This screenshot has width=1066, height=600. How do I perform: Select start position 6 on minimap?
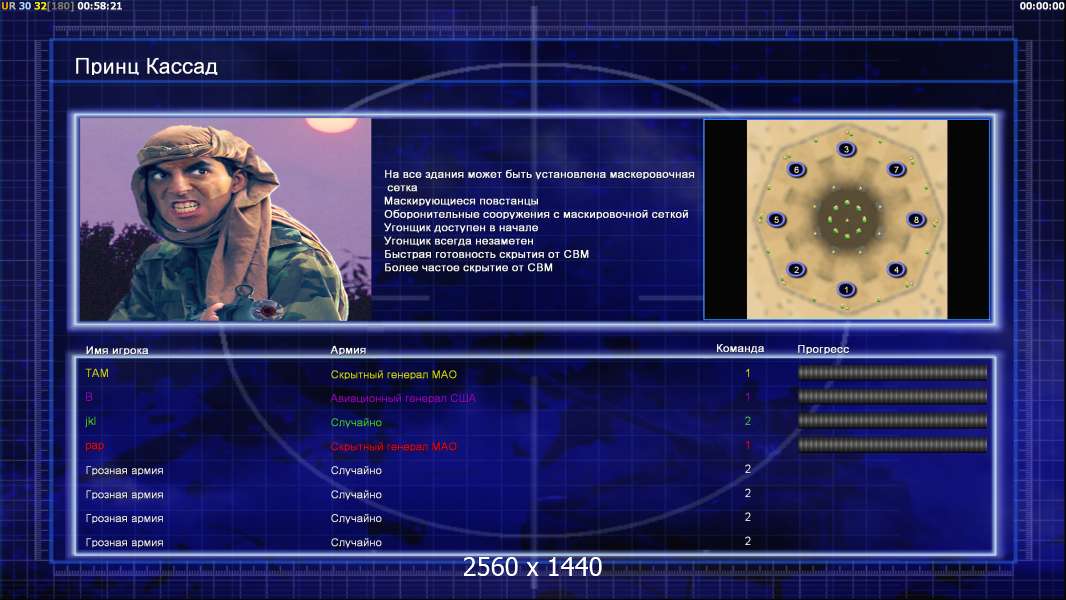click(x=796, y=169)
